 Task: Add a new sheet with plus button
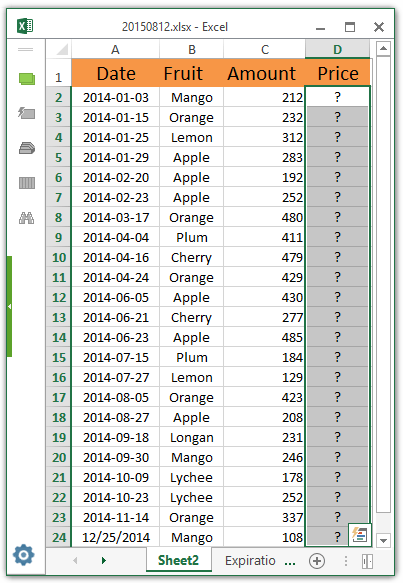(x=317, y=561)
